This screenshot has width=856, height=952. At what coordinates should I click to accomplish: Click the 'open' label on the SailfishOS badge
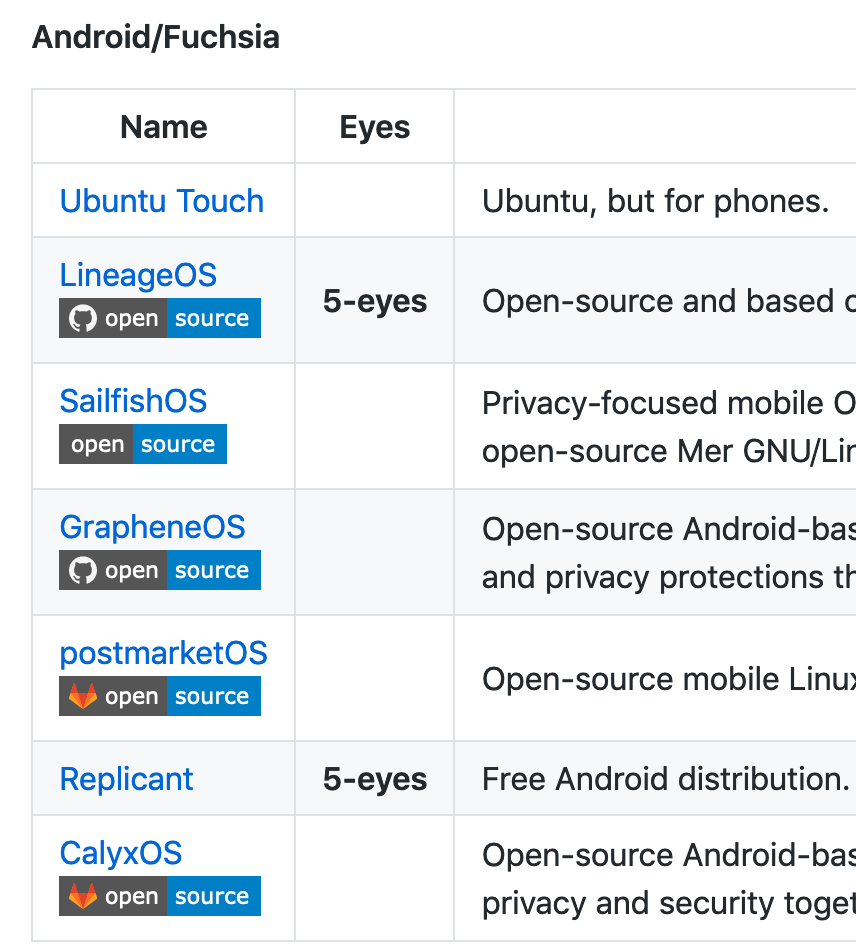(x=97, y=444)
